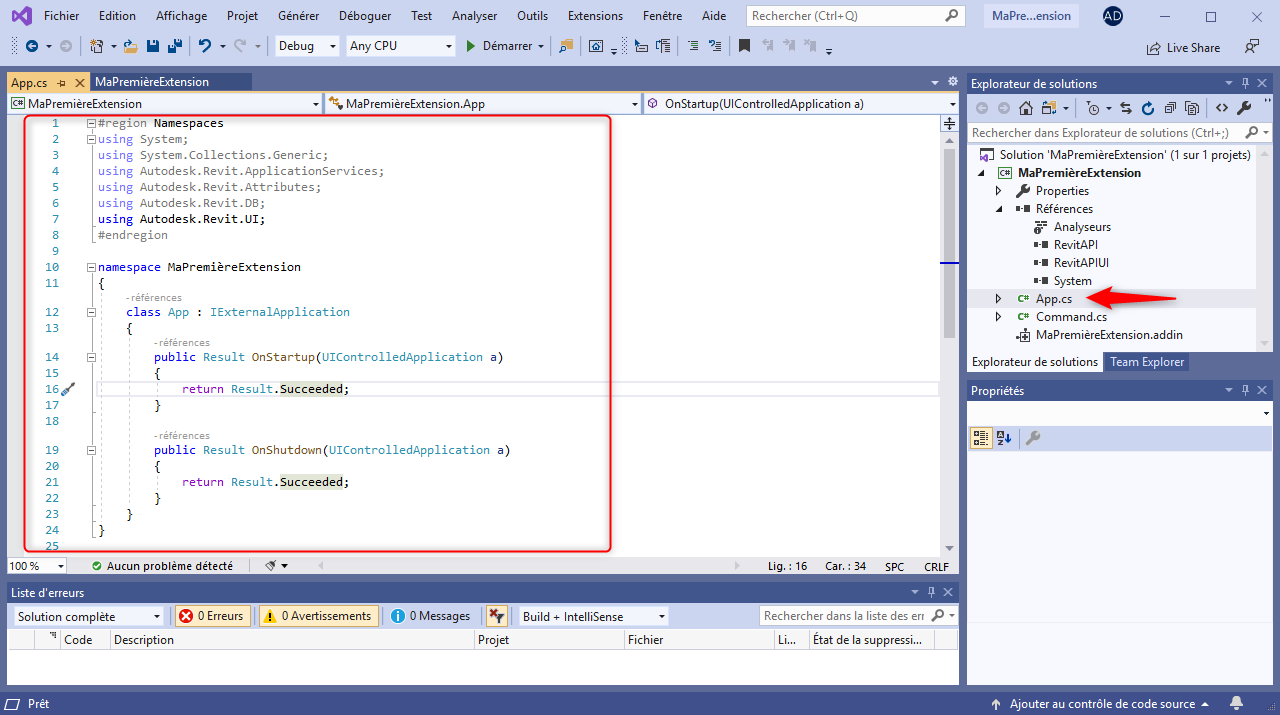
Task: Click the search box in Solution Explorer
Action: tap(1100, 131)
